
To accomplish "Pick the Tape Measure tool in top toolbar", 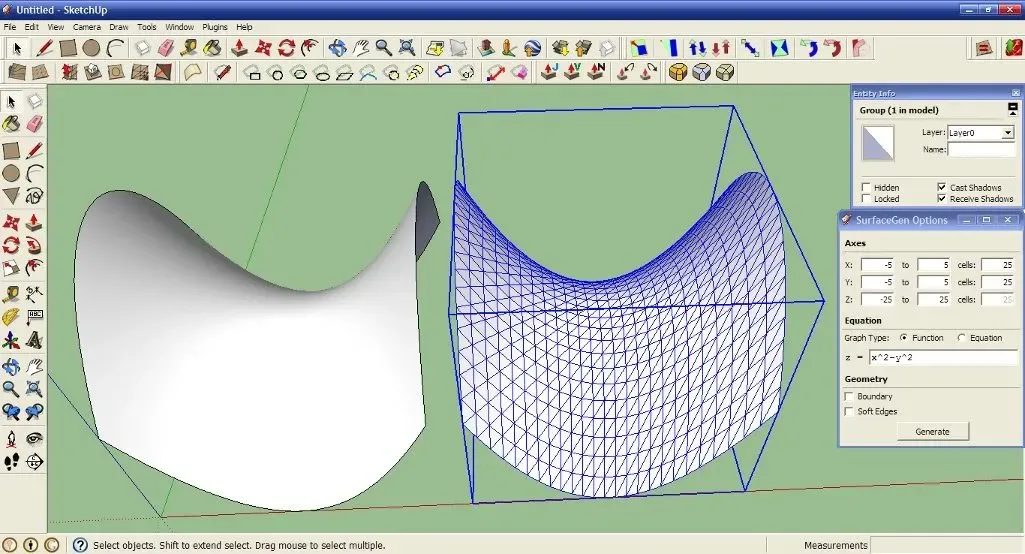I will (x=188, y=48).
